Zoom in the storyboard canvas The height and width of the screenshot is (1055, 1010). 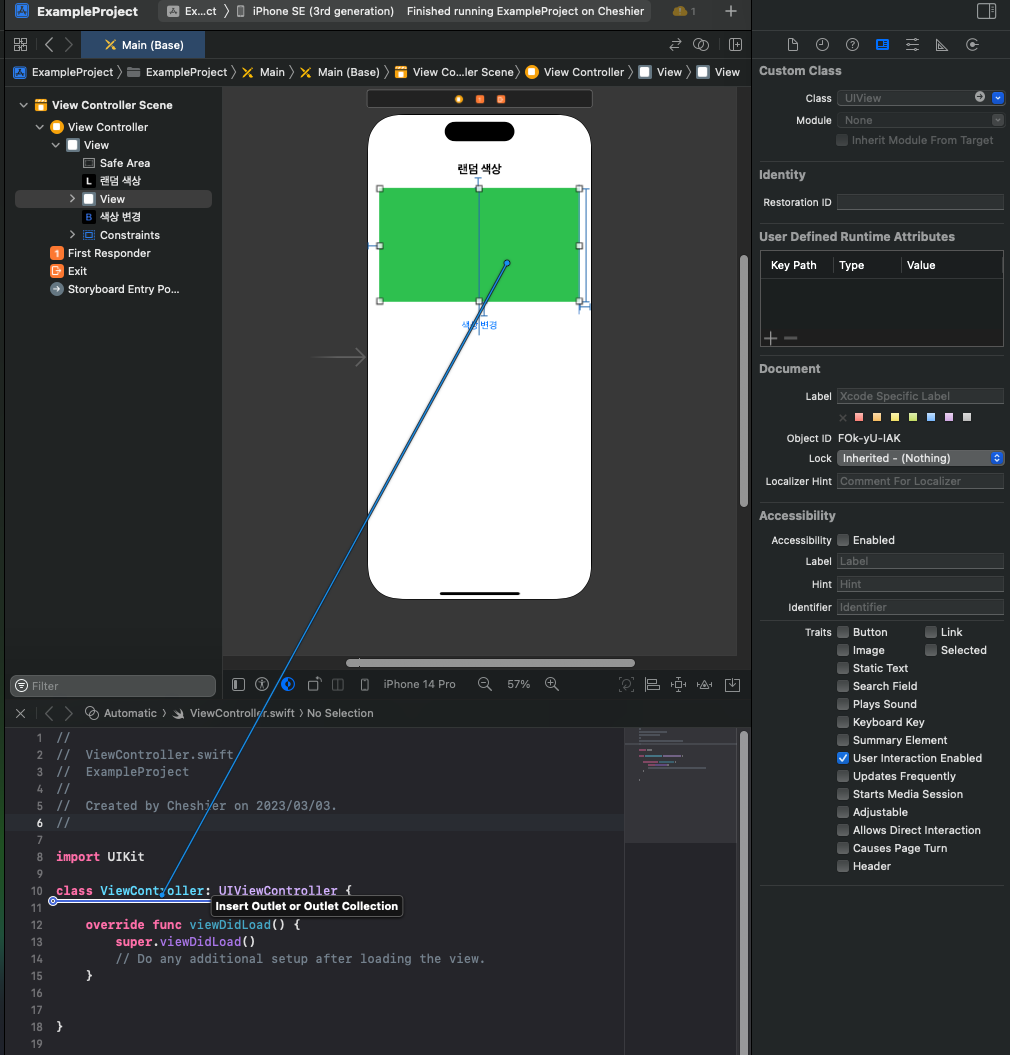[552, 684]
